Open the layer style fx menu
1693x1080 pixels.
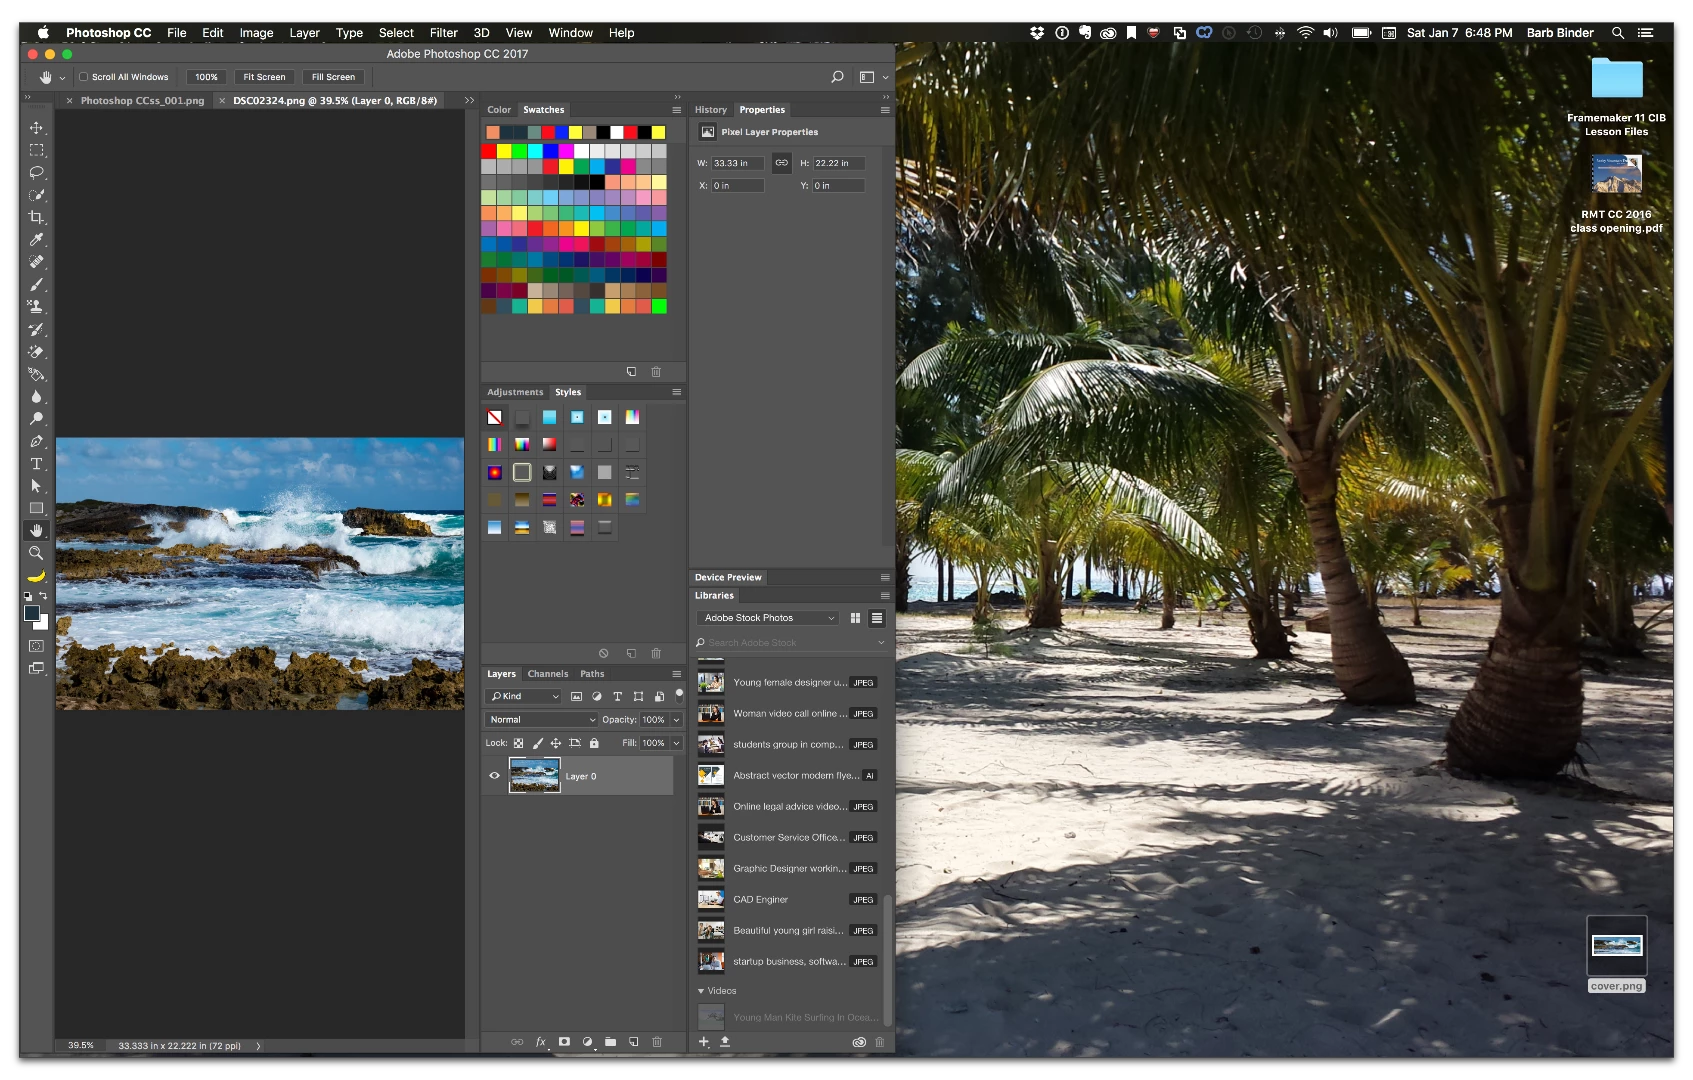coord(541,1041)
